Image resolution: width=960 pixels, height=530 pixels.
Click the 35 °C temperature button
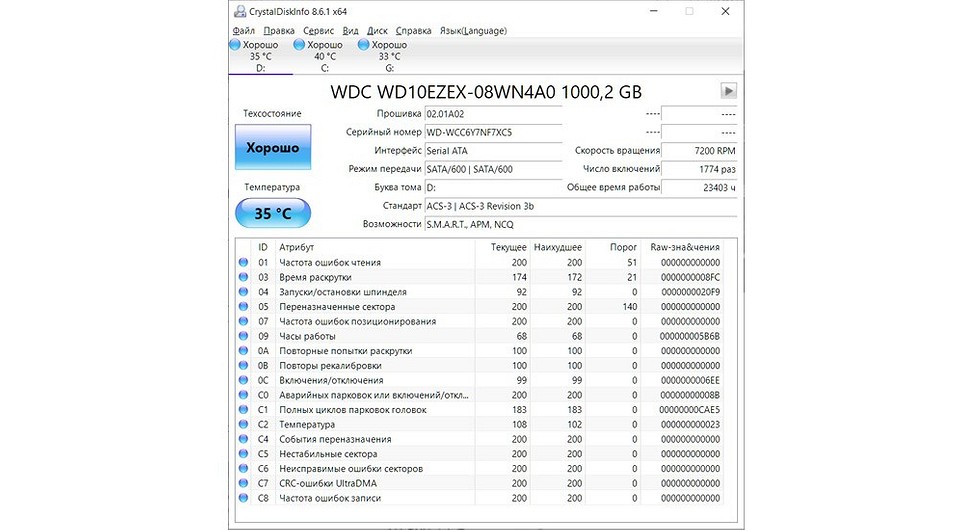[273, 213]
